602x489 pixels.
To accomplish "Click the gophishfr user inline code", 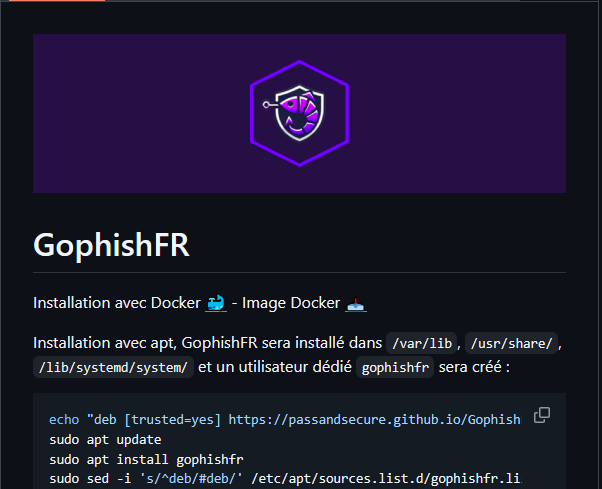I will [395, 367].
